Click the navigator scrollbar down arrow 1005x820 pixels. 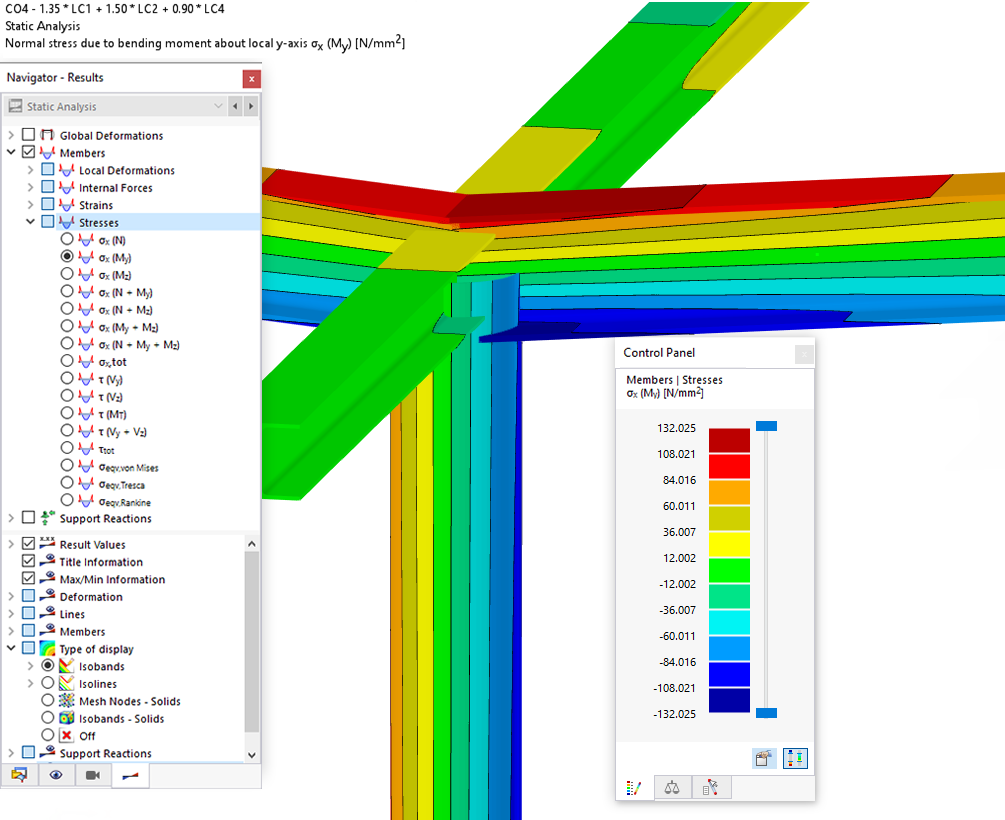point(252,755)
